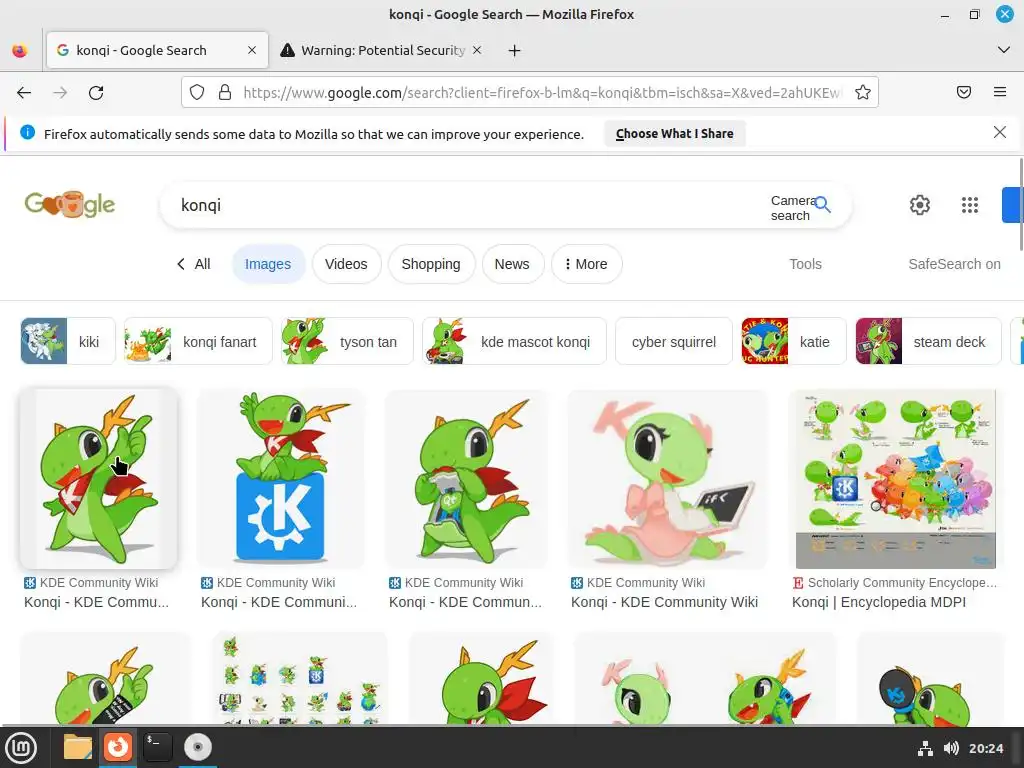1024x768 pixels.
Task: Reload the current page
Action: coord(96,93)
